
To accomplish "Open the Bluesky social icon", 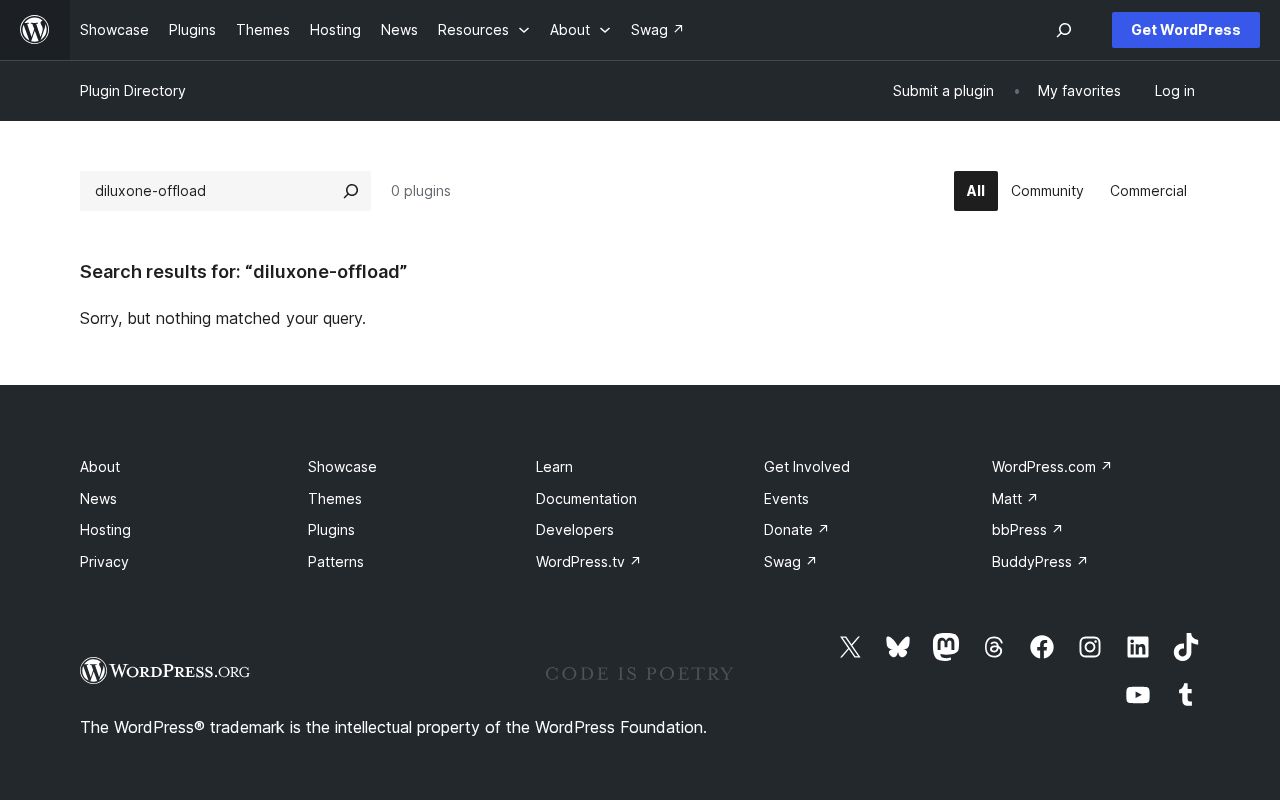I will coord(898,647).
